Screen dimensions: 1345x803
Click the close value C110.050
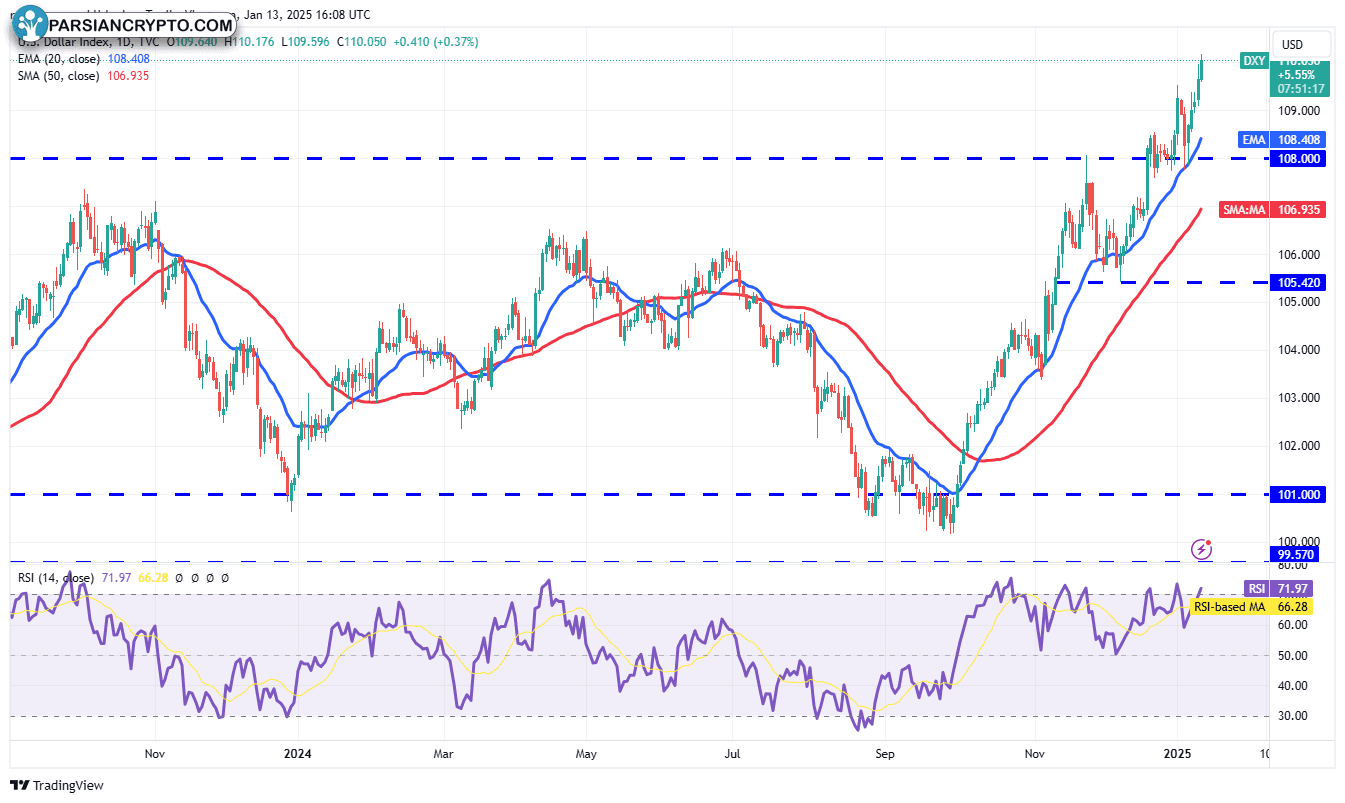361,42
